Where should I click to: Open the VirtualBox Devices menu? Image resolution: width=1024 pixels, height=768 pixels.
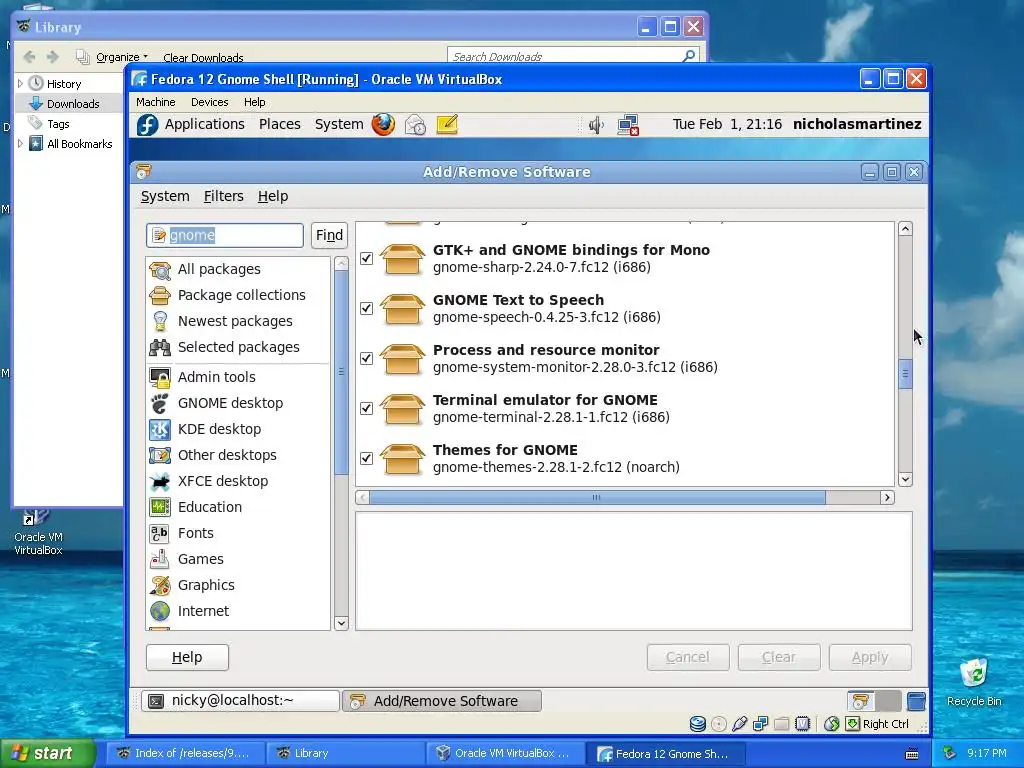tap(210, 102)
